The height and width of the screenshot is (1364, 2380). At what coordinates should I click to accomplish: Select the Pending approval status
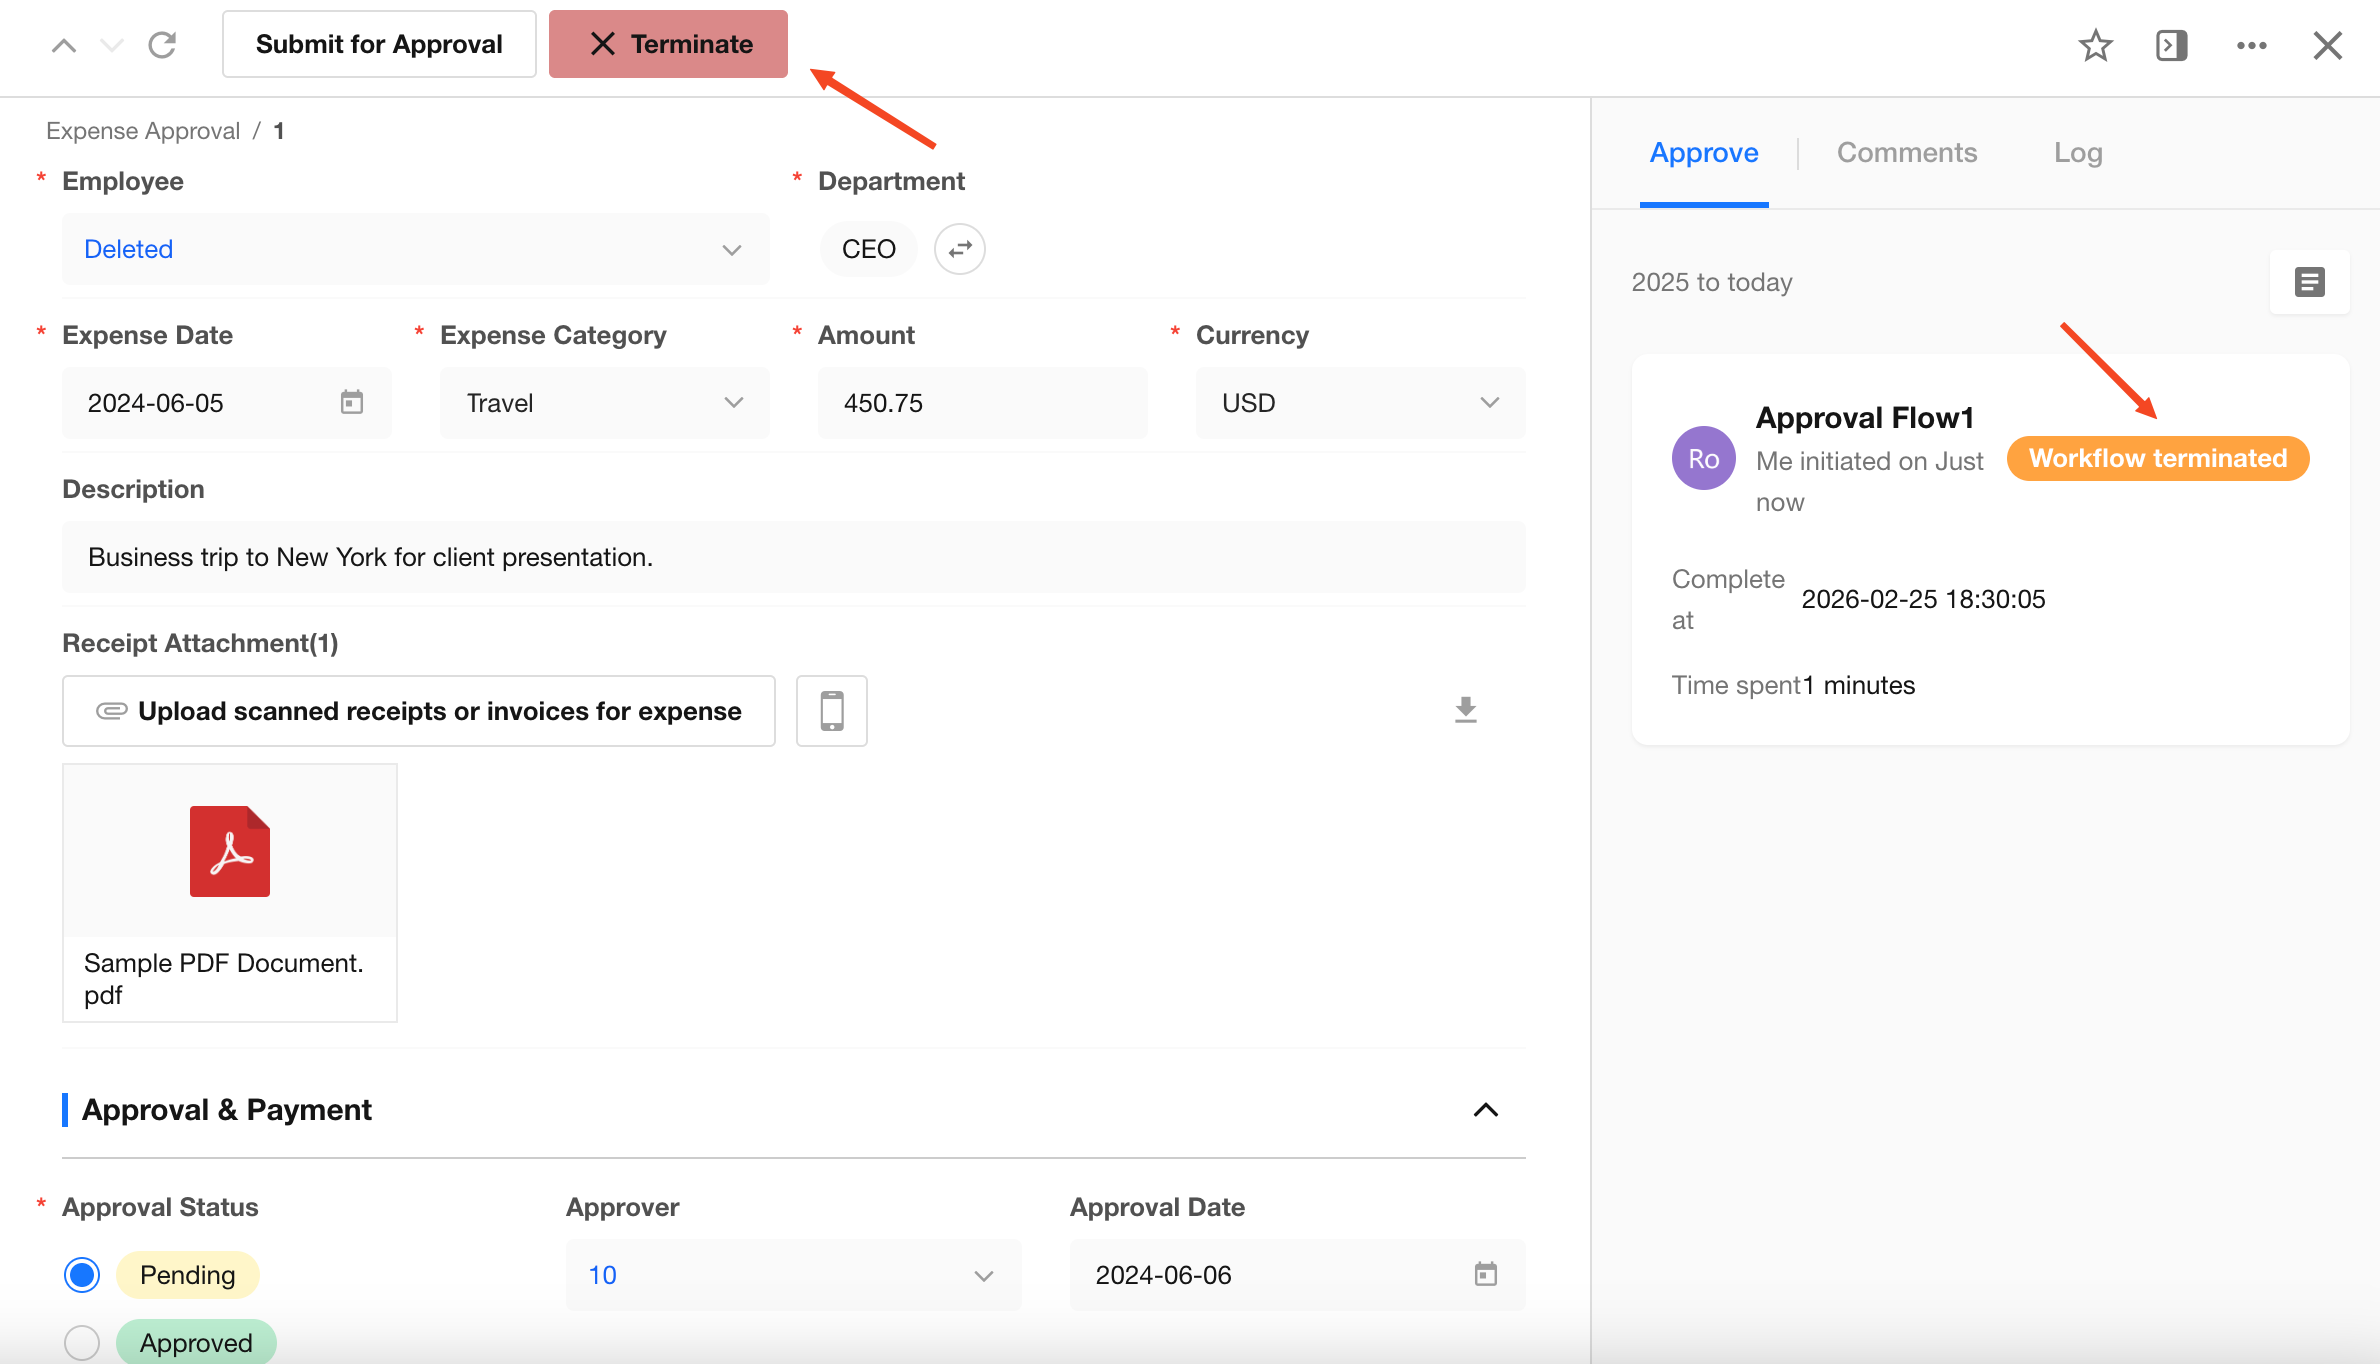pos(82,1275)
